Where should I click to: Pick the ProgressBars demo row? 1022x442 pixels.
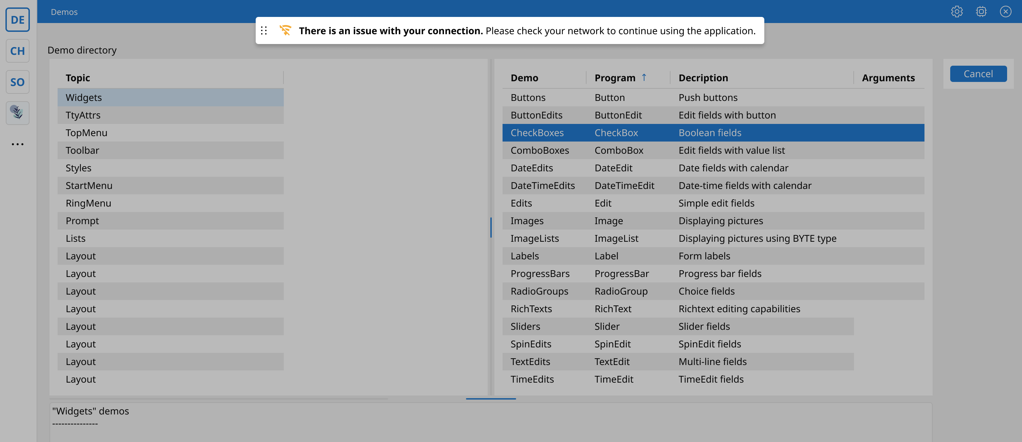[540, 273]
